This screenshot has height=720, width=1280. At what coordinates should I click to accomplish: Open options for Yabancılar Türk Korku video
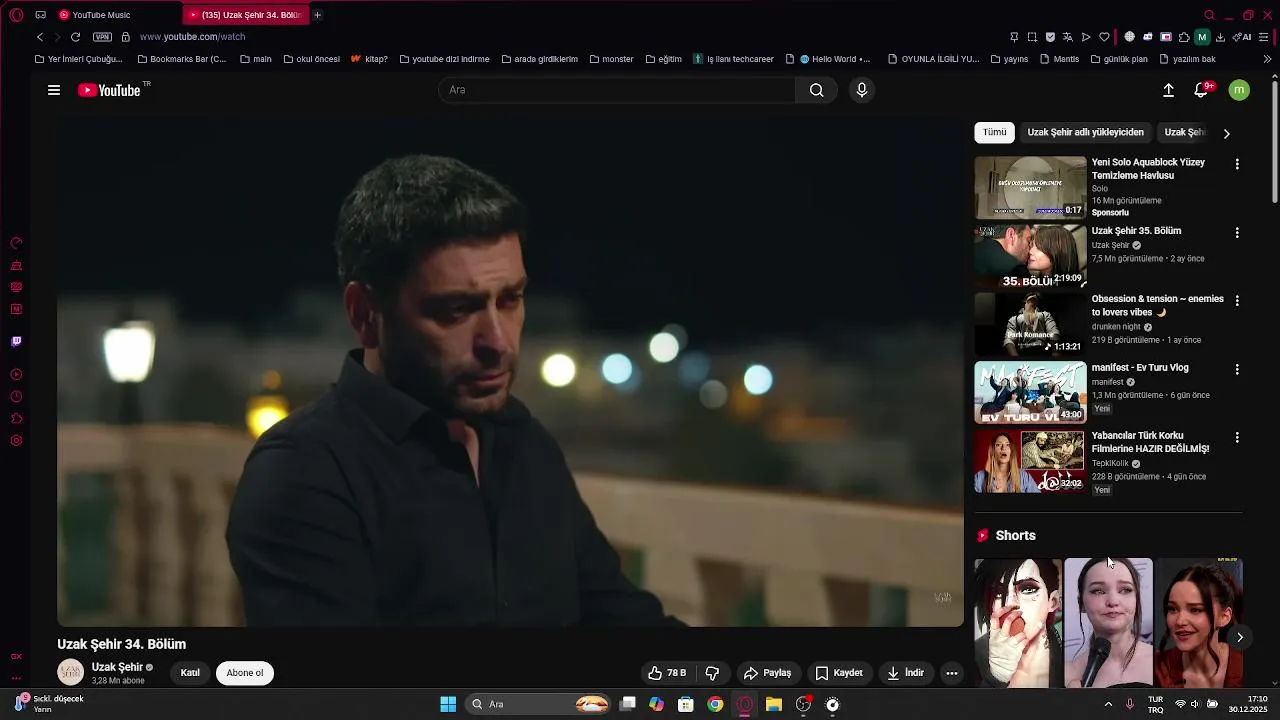(1237, 438)
